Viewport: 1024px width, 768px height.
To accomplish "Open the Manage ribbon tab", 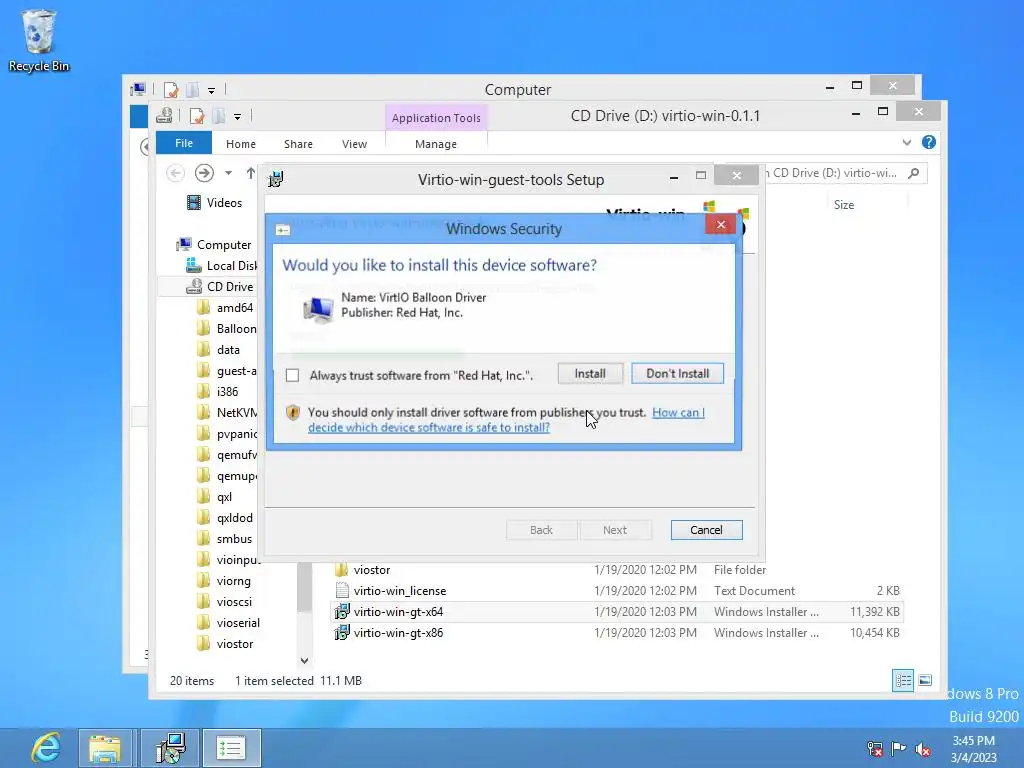I will point(436,144).
